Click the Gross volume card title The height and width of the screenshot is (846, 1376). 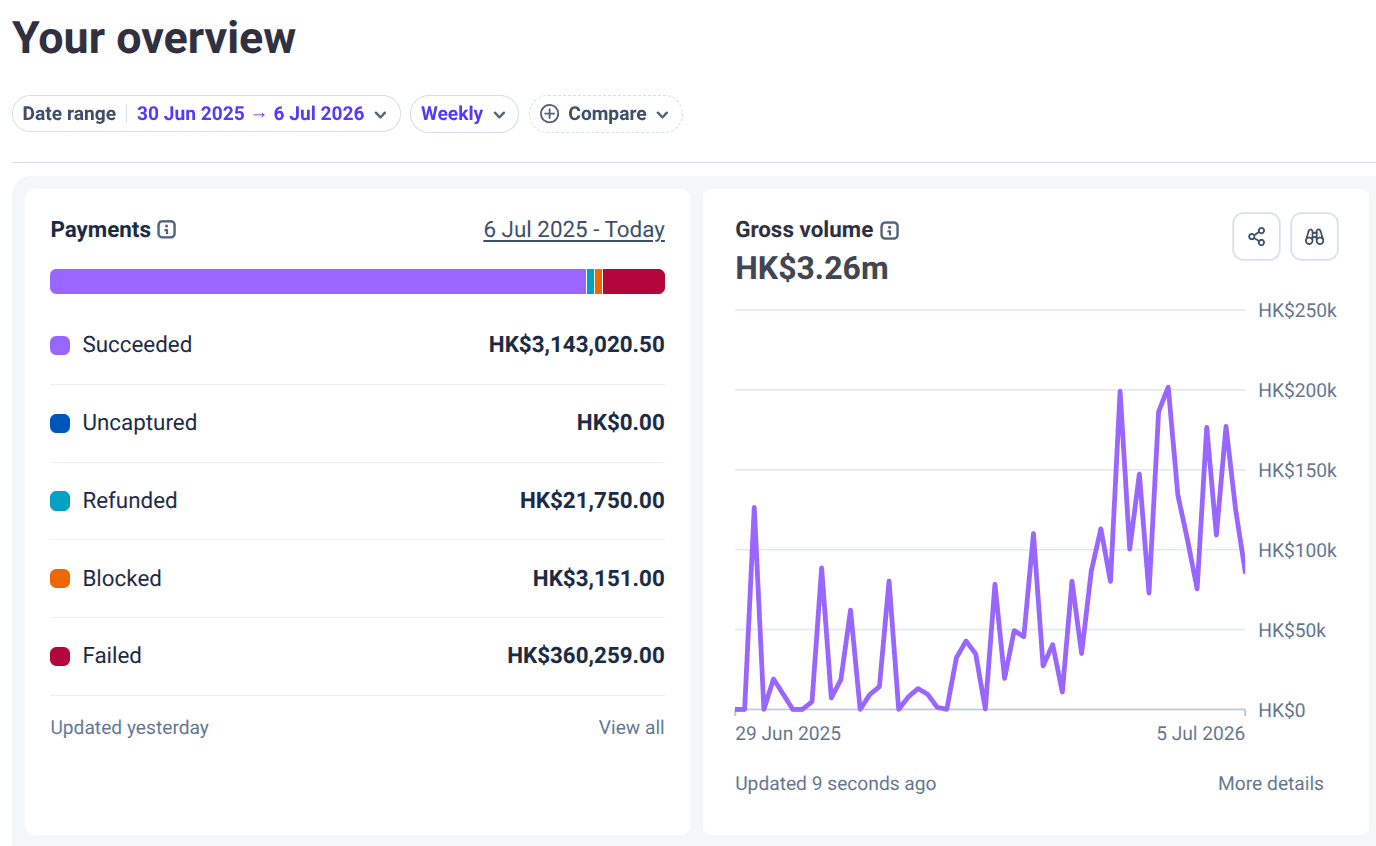(805, 230)
